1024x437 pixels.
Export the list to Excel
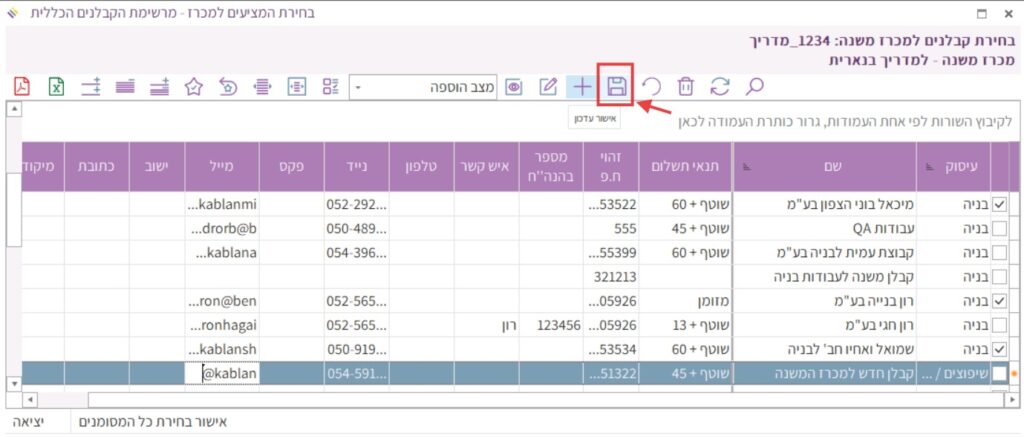[x=57, y=86]
